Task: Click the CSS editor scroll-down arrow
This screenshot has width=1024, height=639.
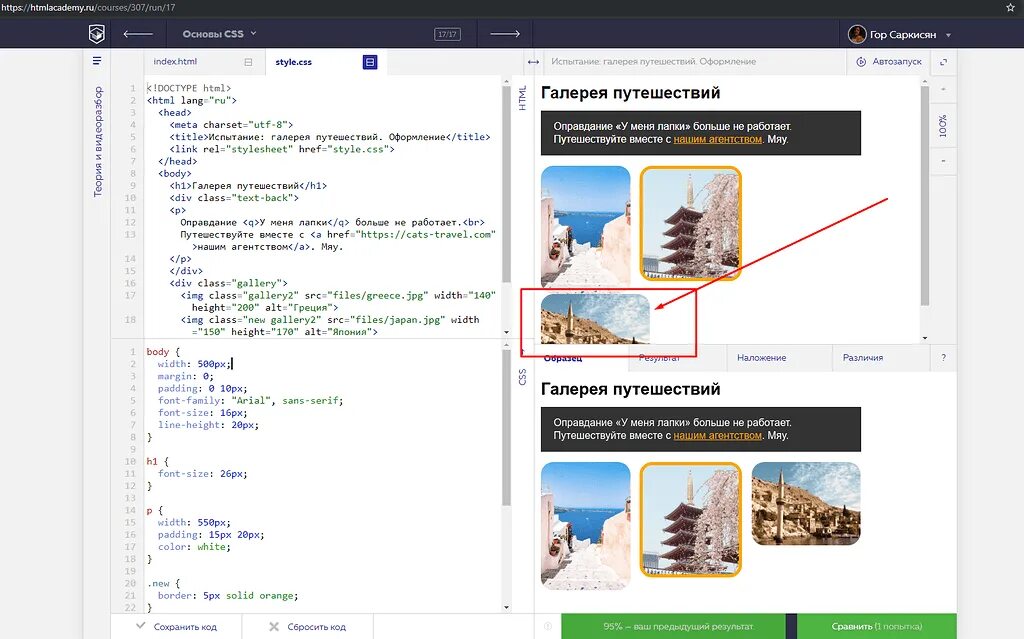Action: 507,608
